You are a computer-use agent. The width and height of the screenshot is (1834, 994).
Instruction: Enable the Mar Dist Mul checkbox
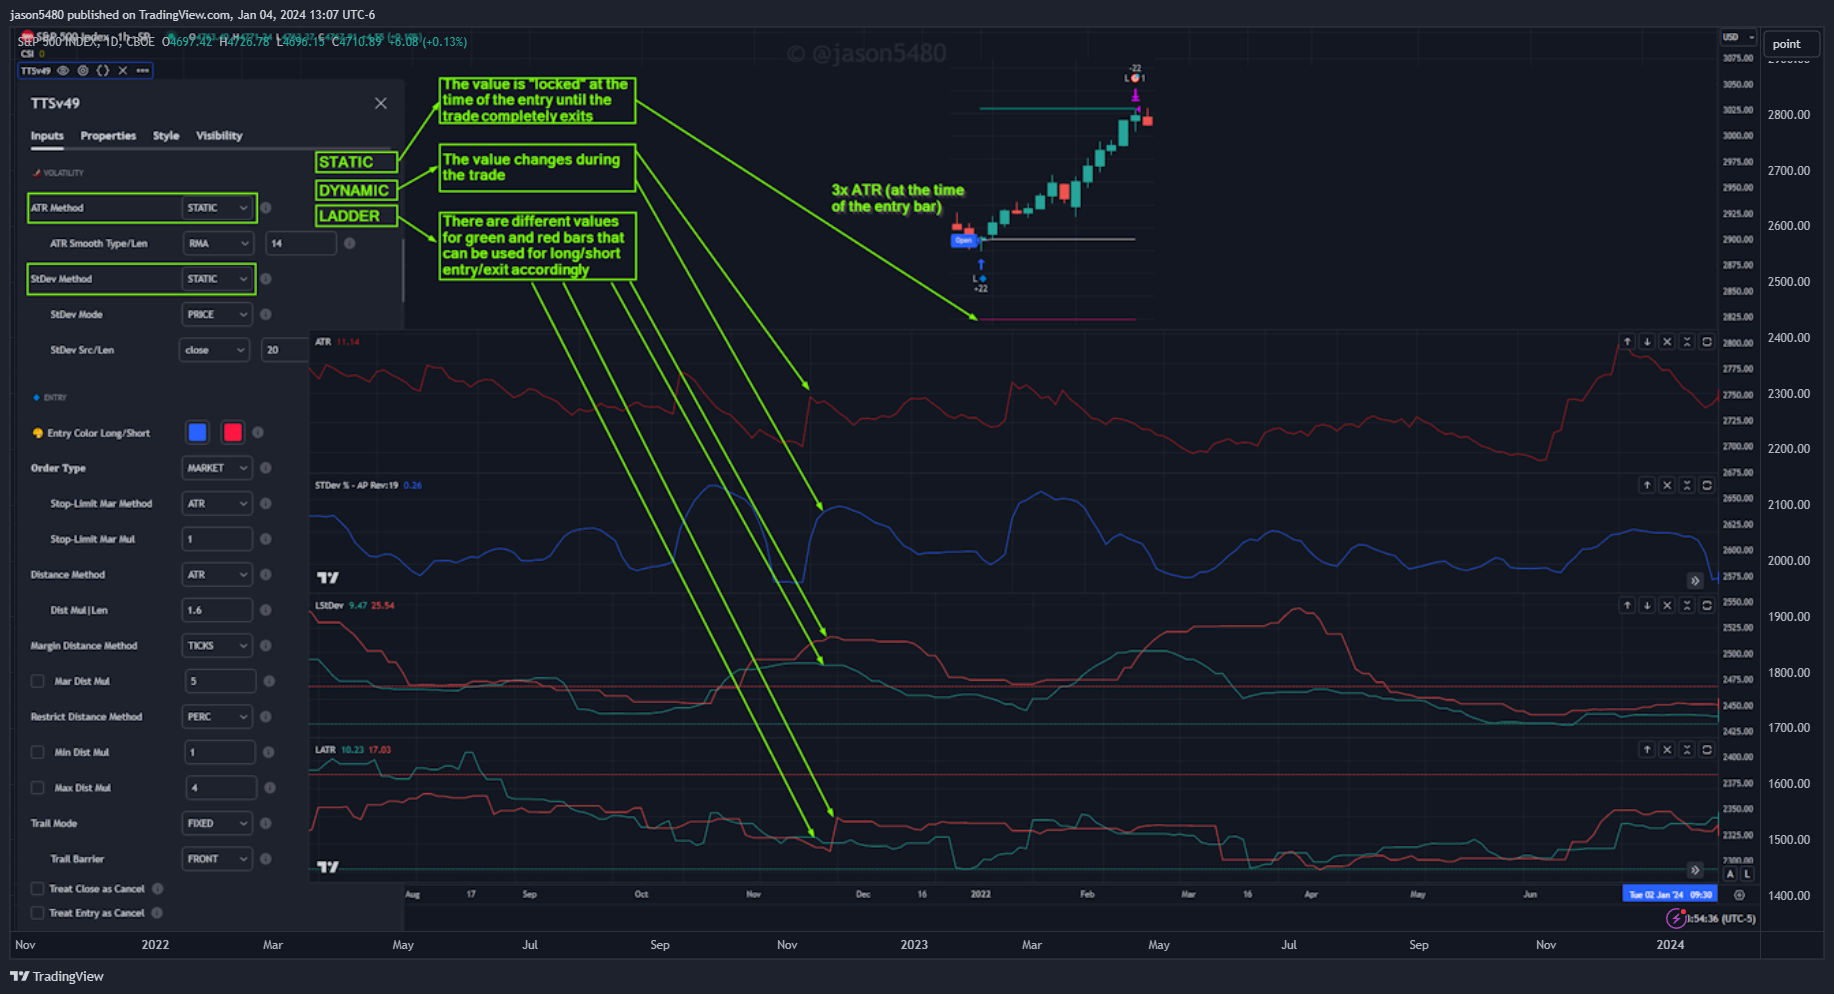[38, 681]
